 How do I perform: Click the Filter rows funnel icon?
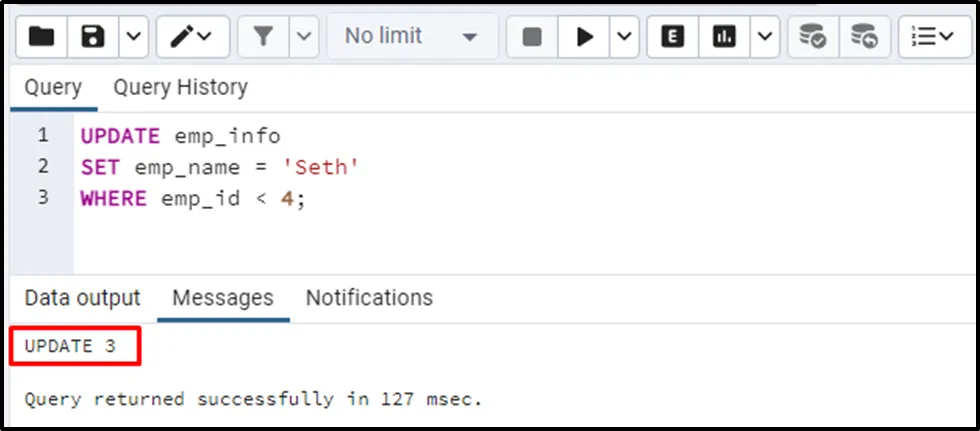pos(263,37)
